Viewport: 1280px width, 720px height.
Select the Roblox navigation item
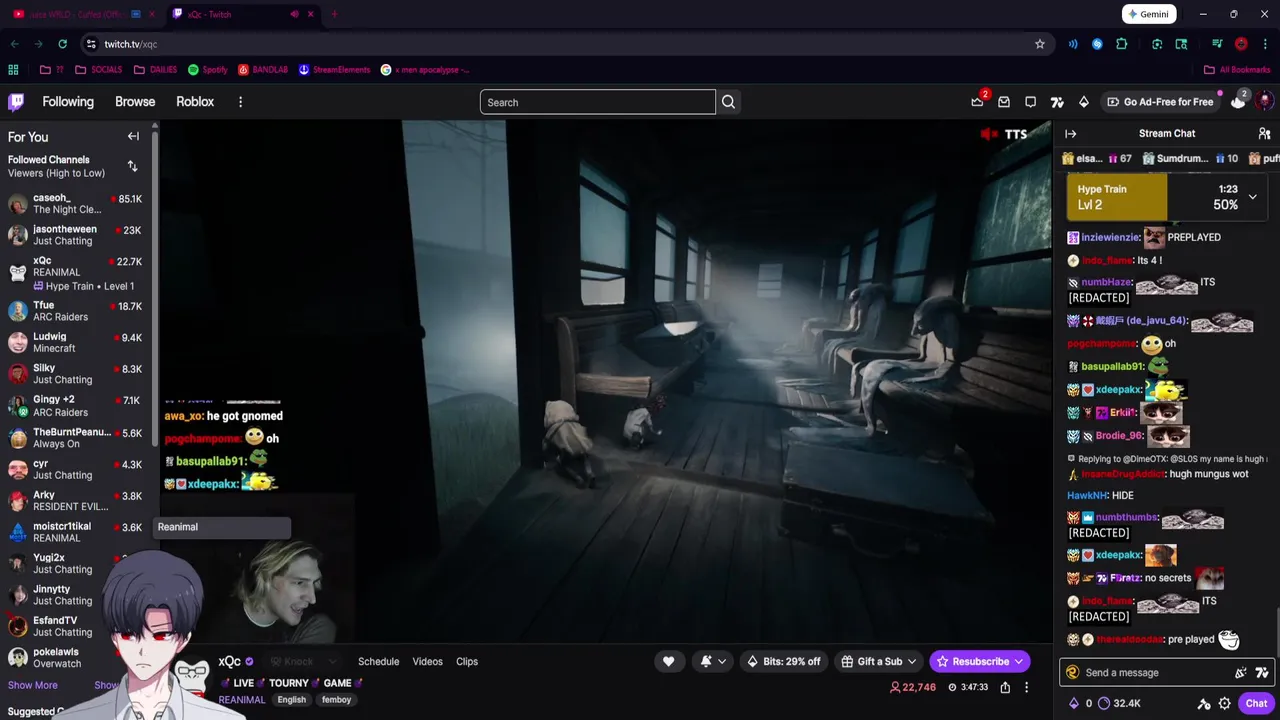pos(195,102)
